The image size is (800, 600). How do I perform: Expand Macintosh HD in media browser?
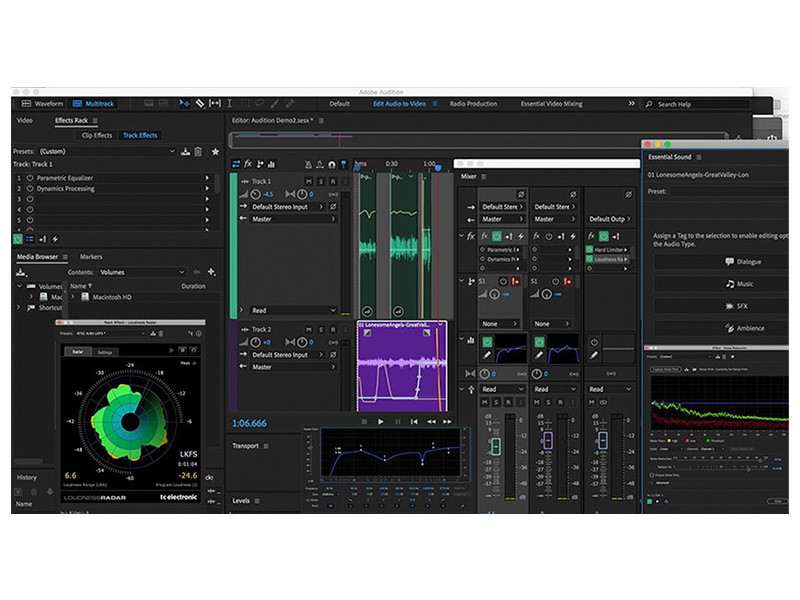tap(73, 297)
